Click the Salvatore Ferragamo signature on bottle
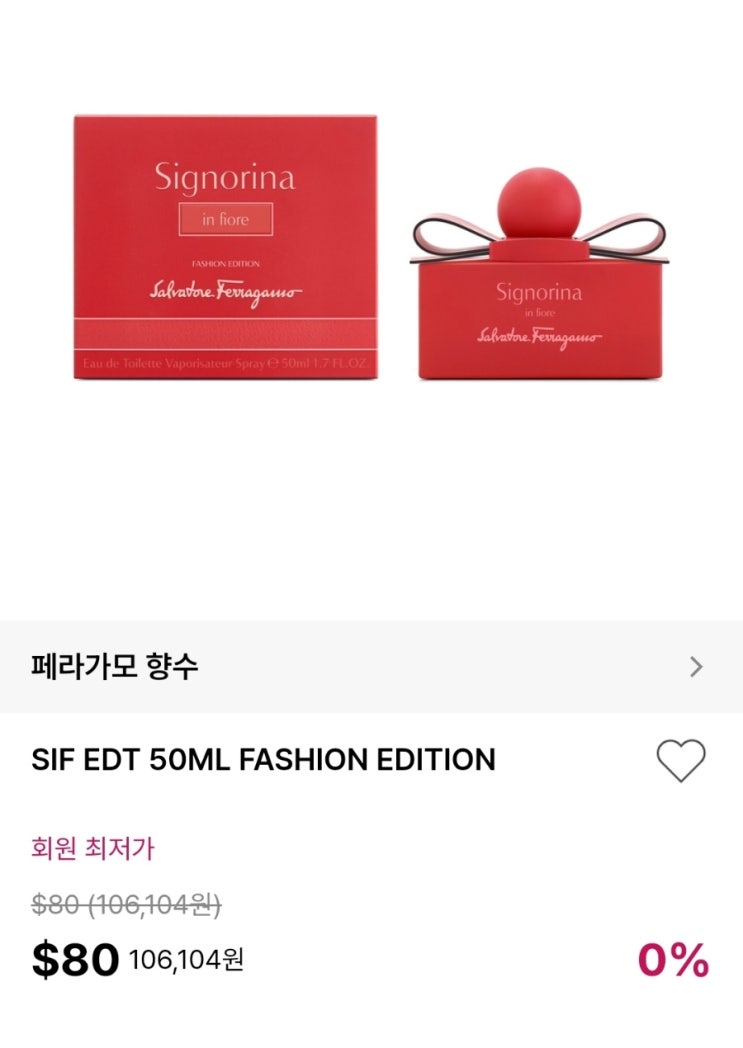Image resolution: width=743 pixels, height=1048 pixels. pos(539,338)
